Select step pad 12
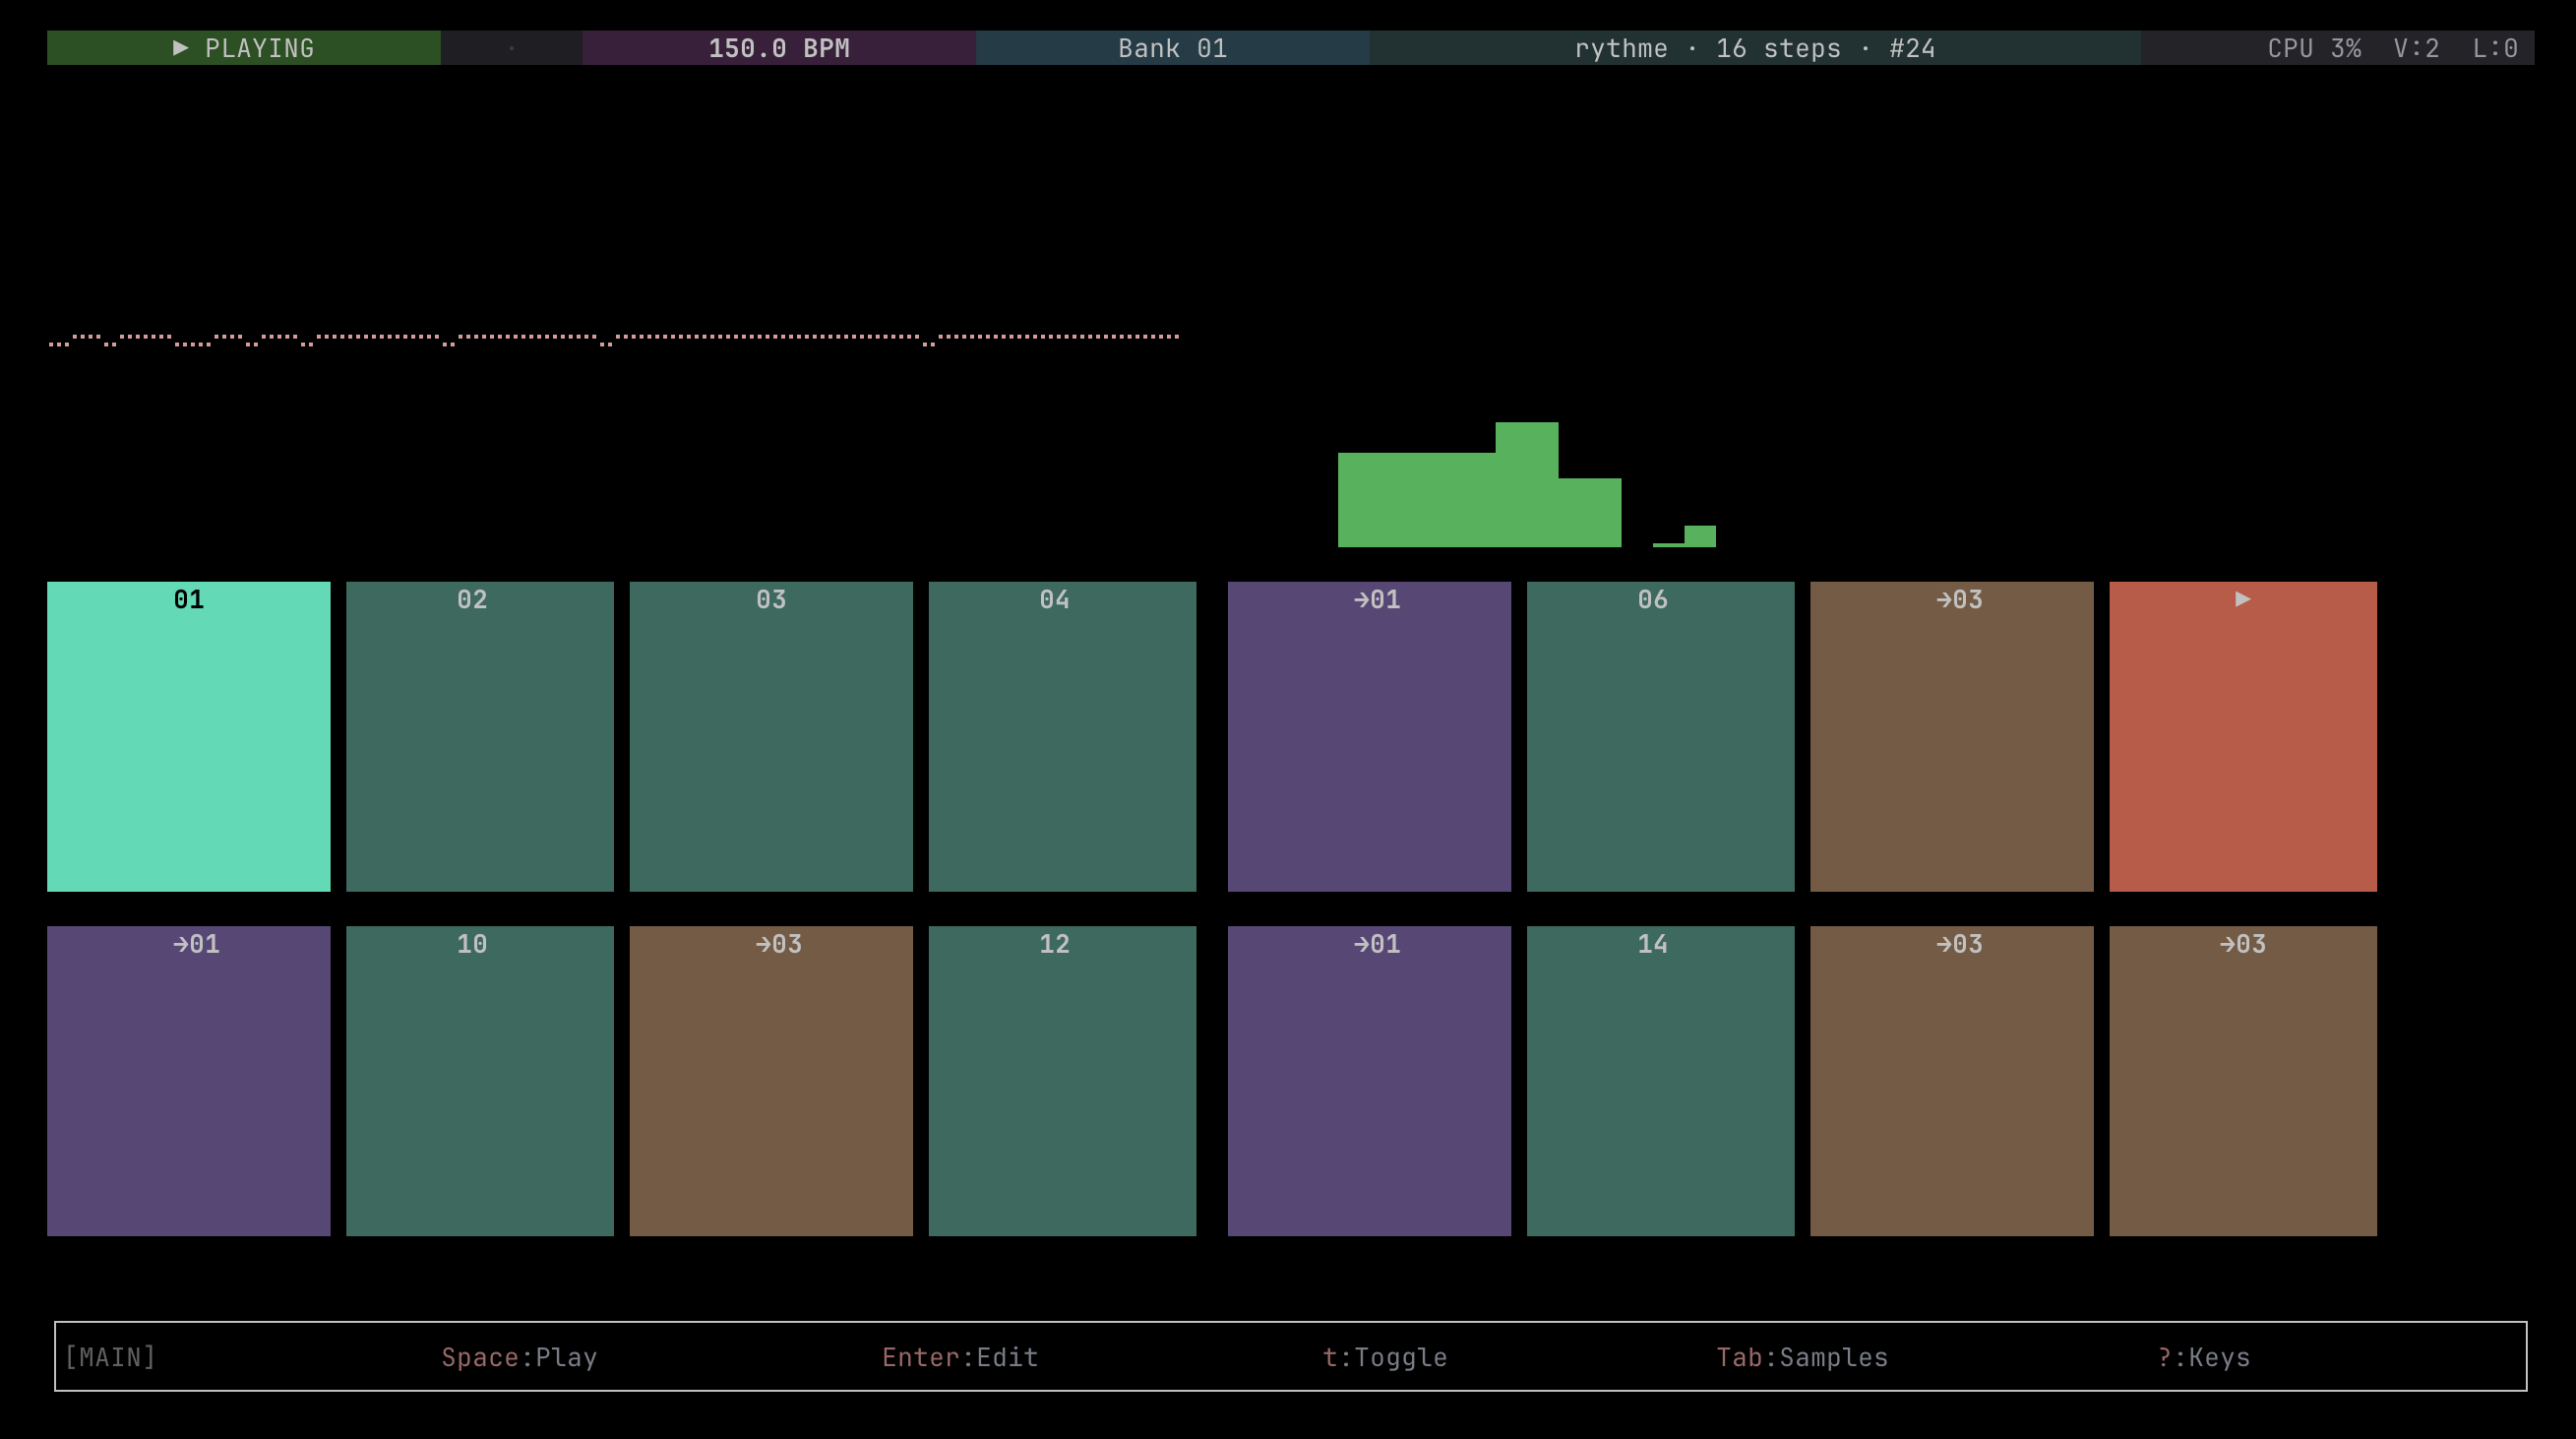The height and width of the screenshot is (1439, 2576). pyautogui.click(x=1061, y=1080)
